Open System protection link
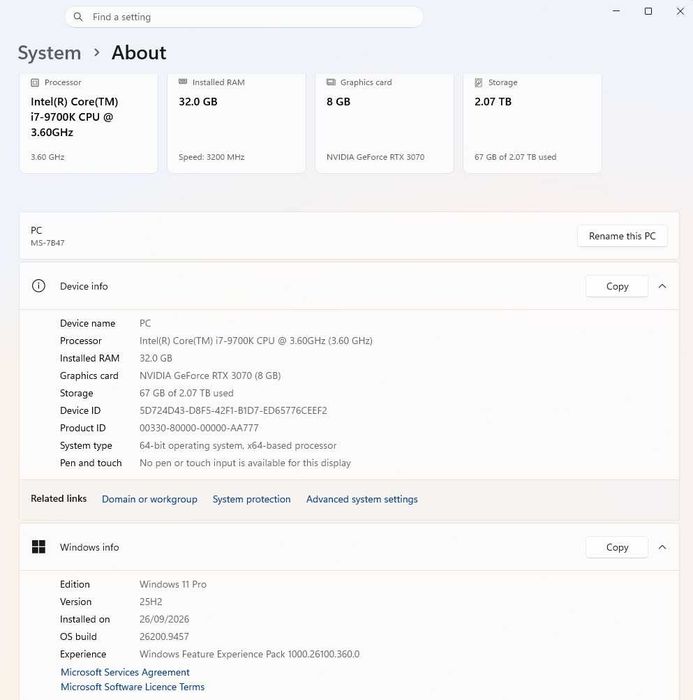The height and width of the screenshot is (700, 693). tap(251, 499)
